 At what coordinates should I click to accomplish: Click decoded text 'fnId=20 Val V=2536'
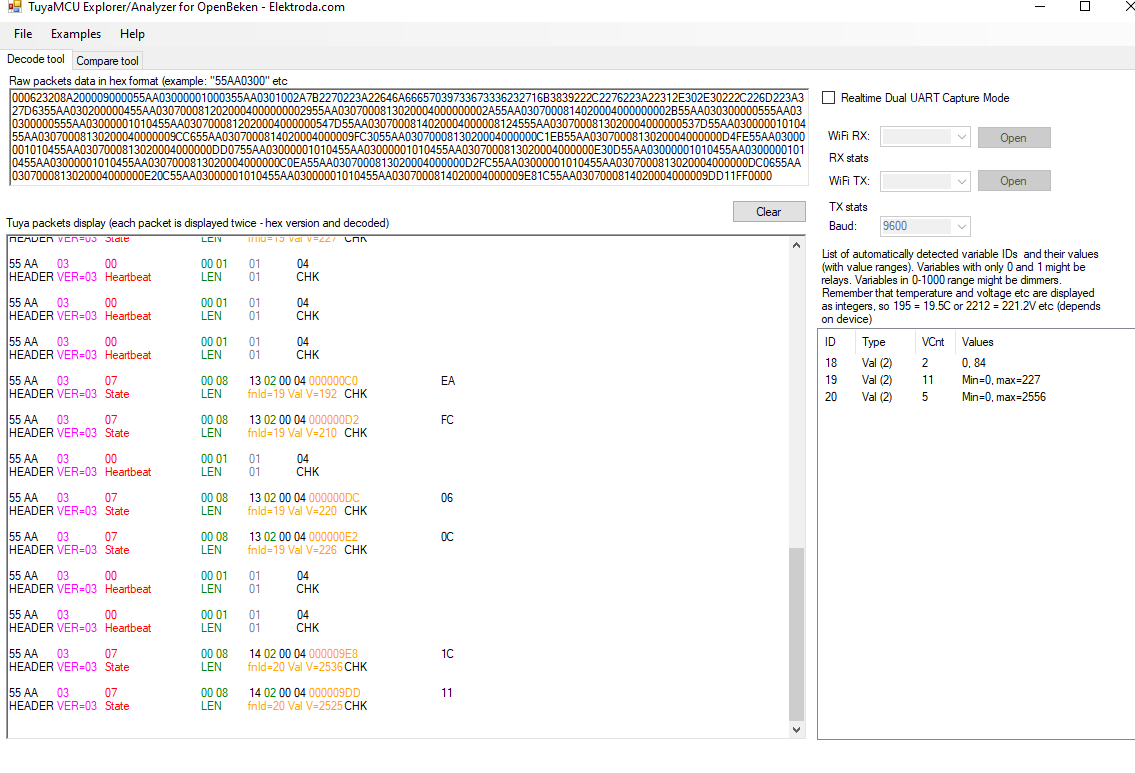pyautogui.click(x=295, y=667)
